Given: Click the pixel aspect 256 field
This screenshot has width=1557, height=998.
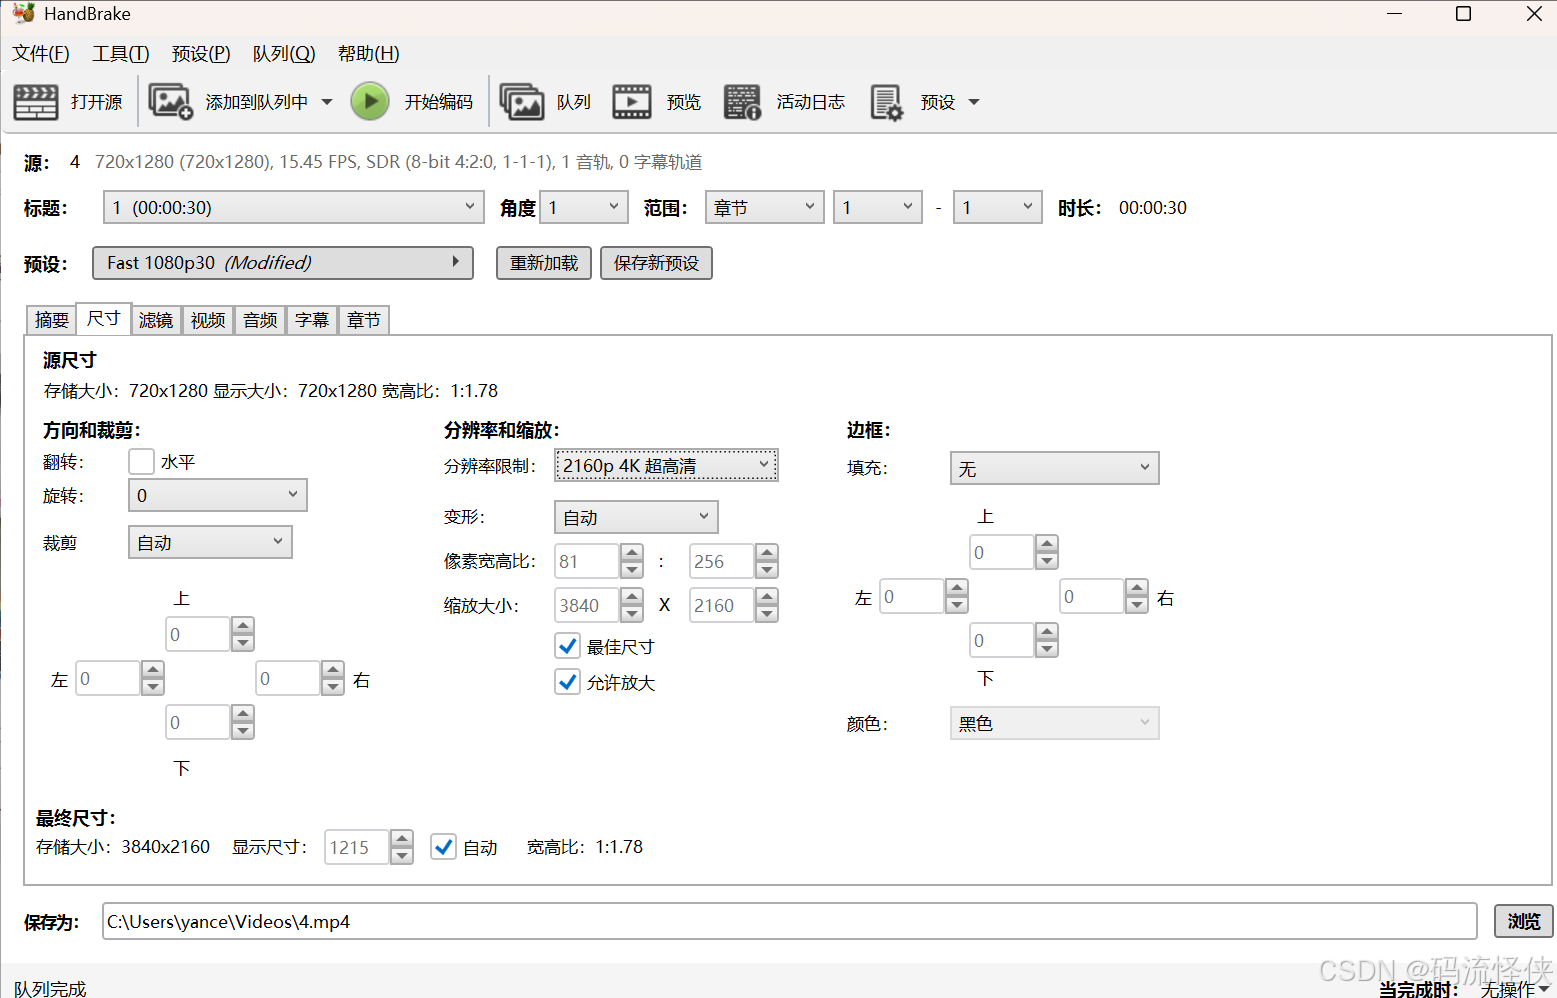Looking at the screenshot, I should pos(722,561).
